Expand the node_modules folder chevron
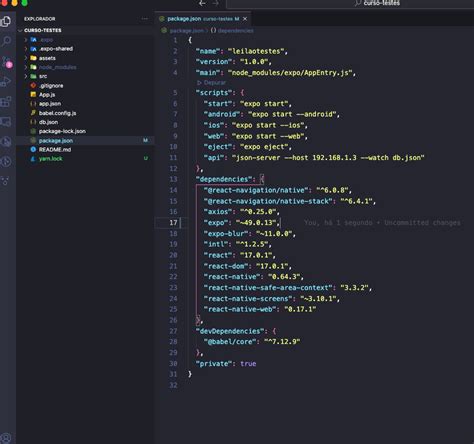Viewport: 474px width, 444px height. (26, 67)
